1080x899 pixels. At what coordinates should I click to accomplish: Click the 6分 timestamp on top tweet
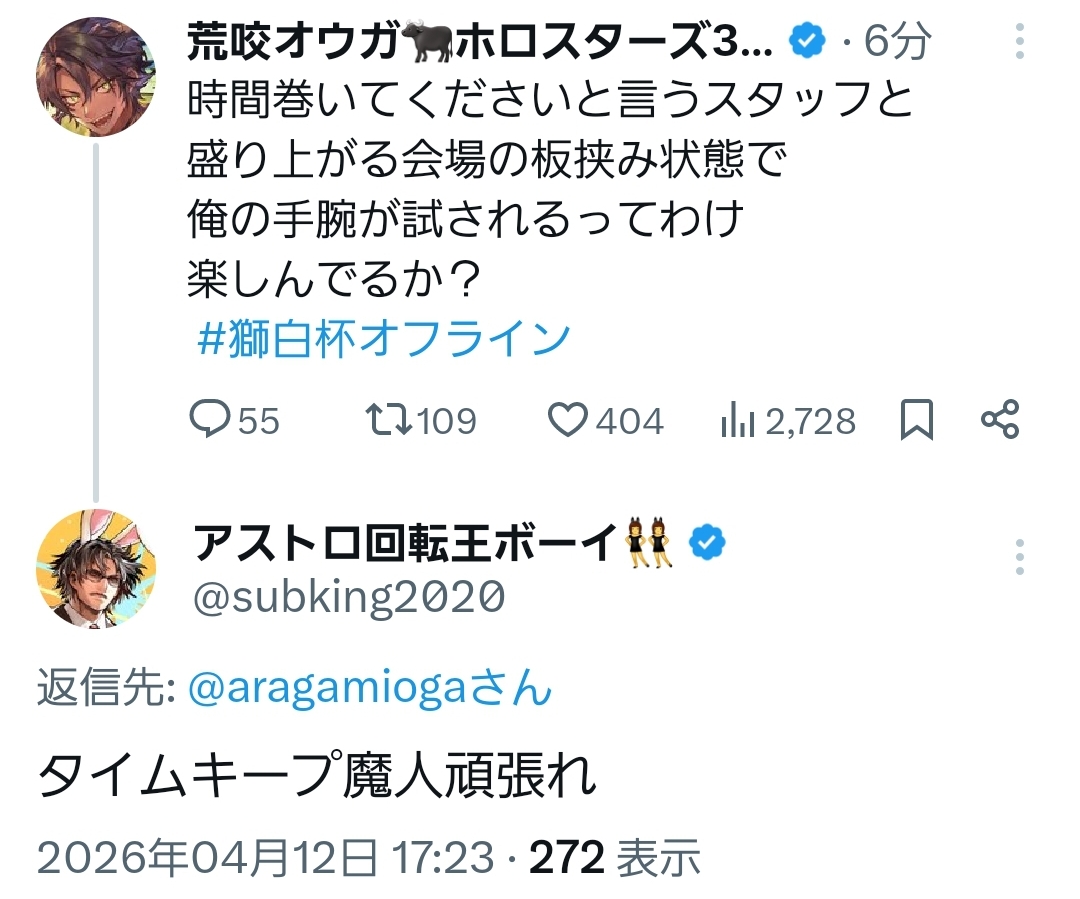[898, 41]
